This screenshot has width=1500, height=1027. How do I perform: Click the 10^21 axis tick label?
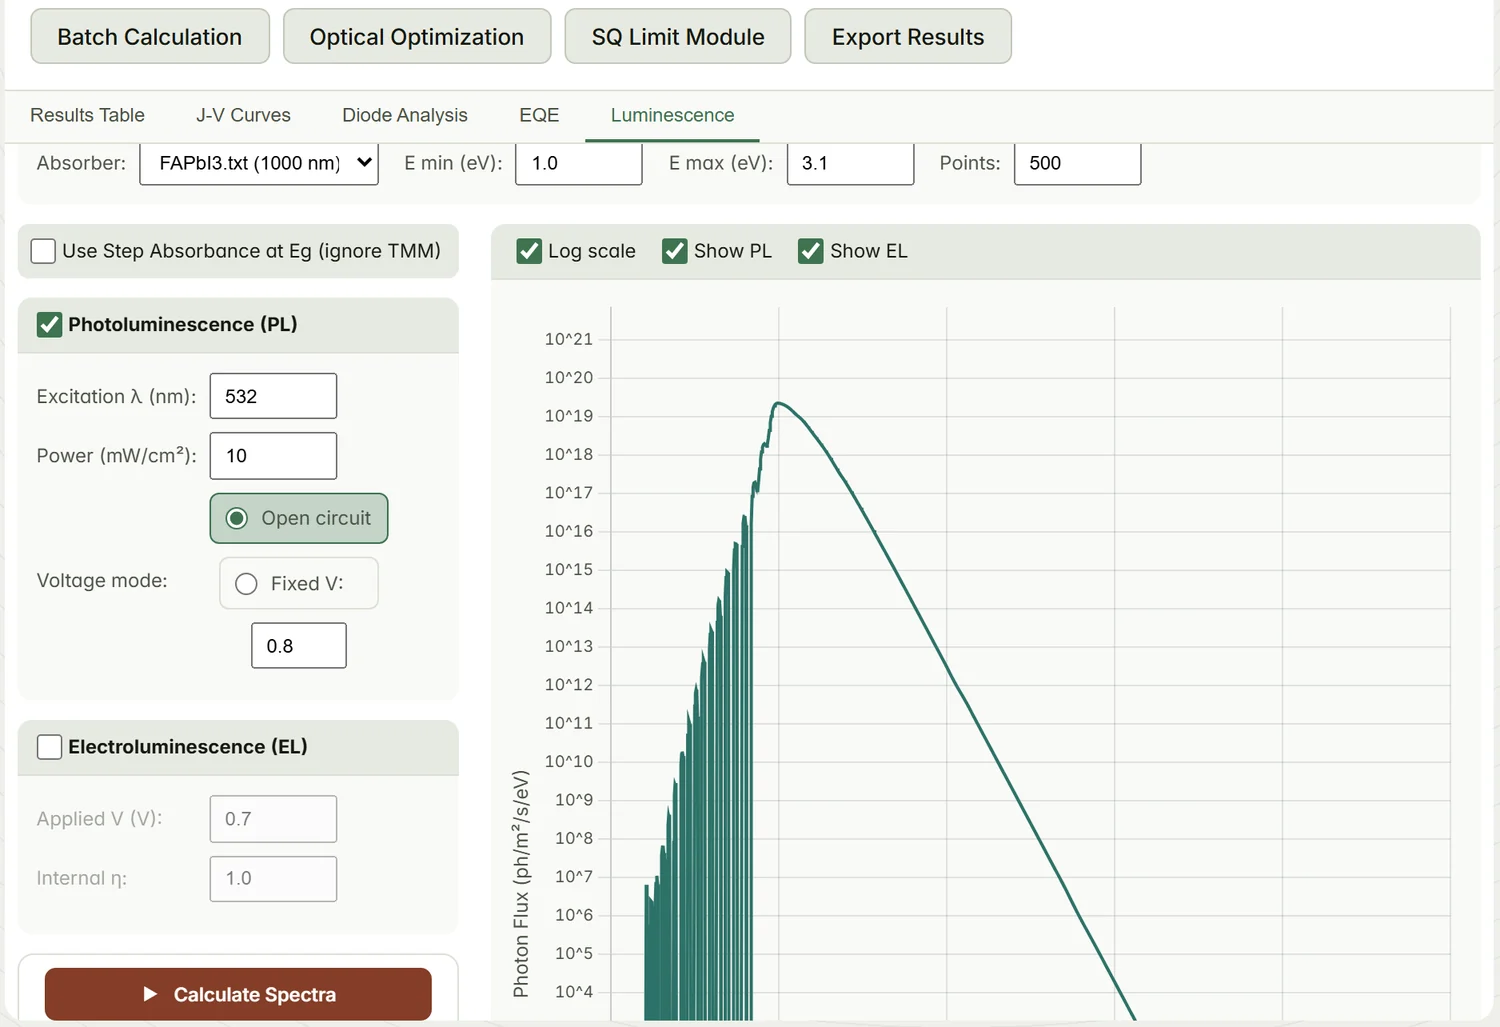tap(568, 340)
